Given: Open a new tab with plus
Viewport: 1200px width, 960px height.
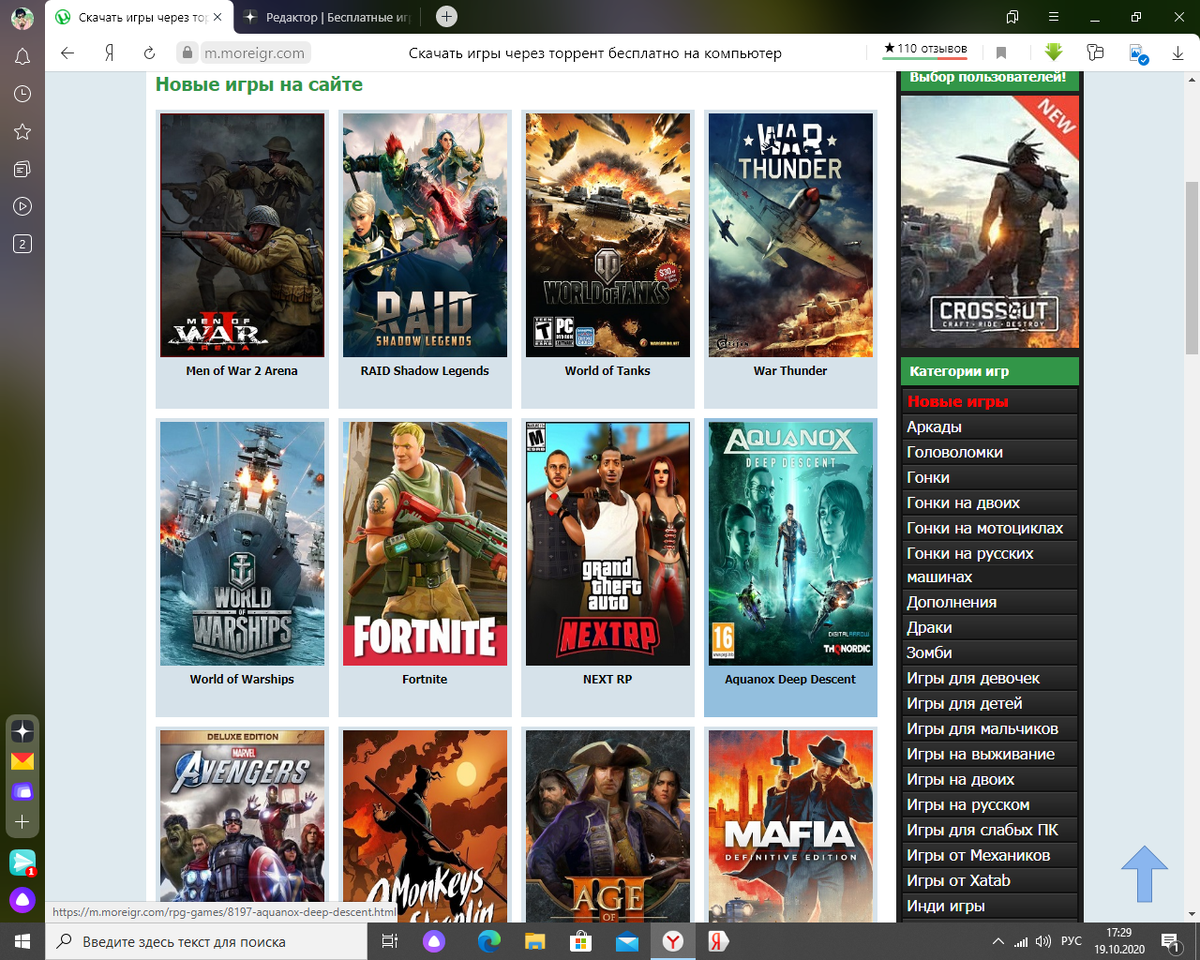Looking at the screenshot, I should pyautogui.click(x=447, y=16).
